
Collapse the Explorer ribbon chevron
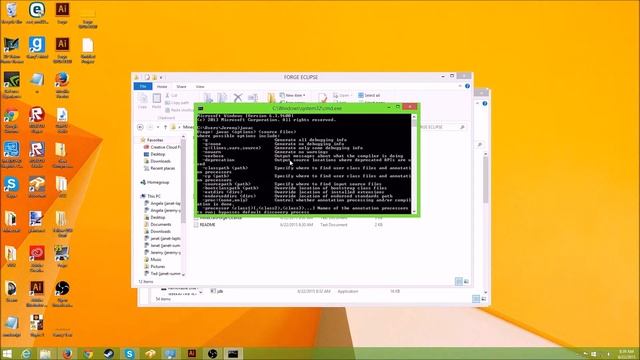pyautogui.click(x=460, y=86)
